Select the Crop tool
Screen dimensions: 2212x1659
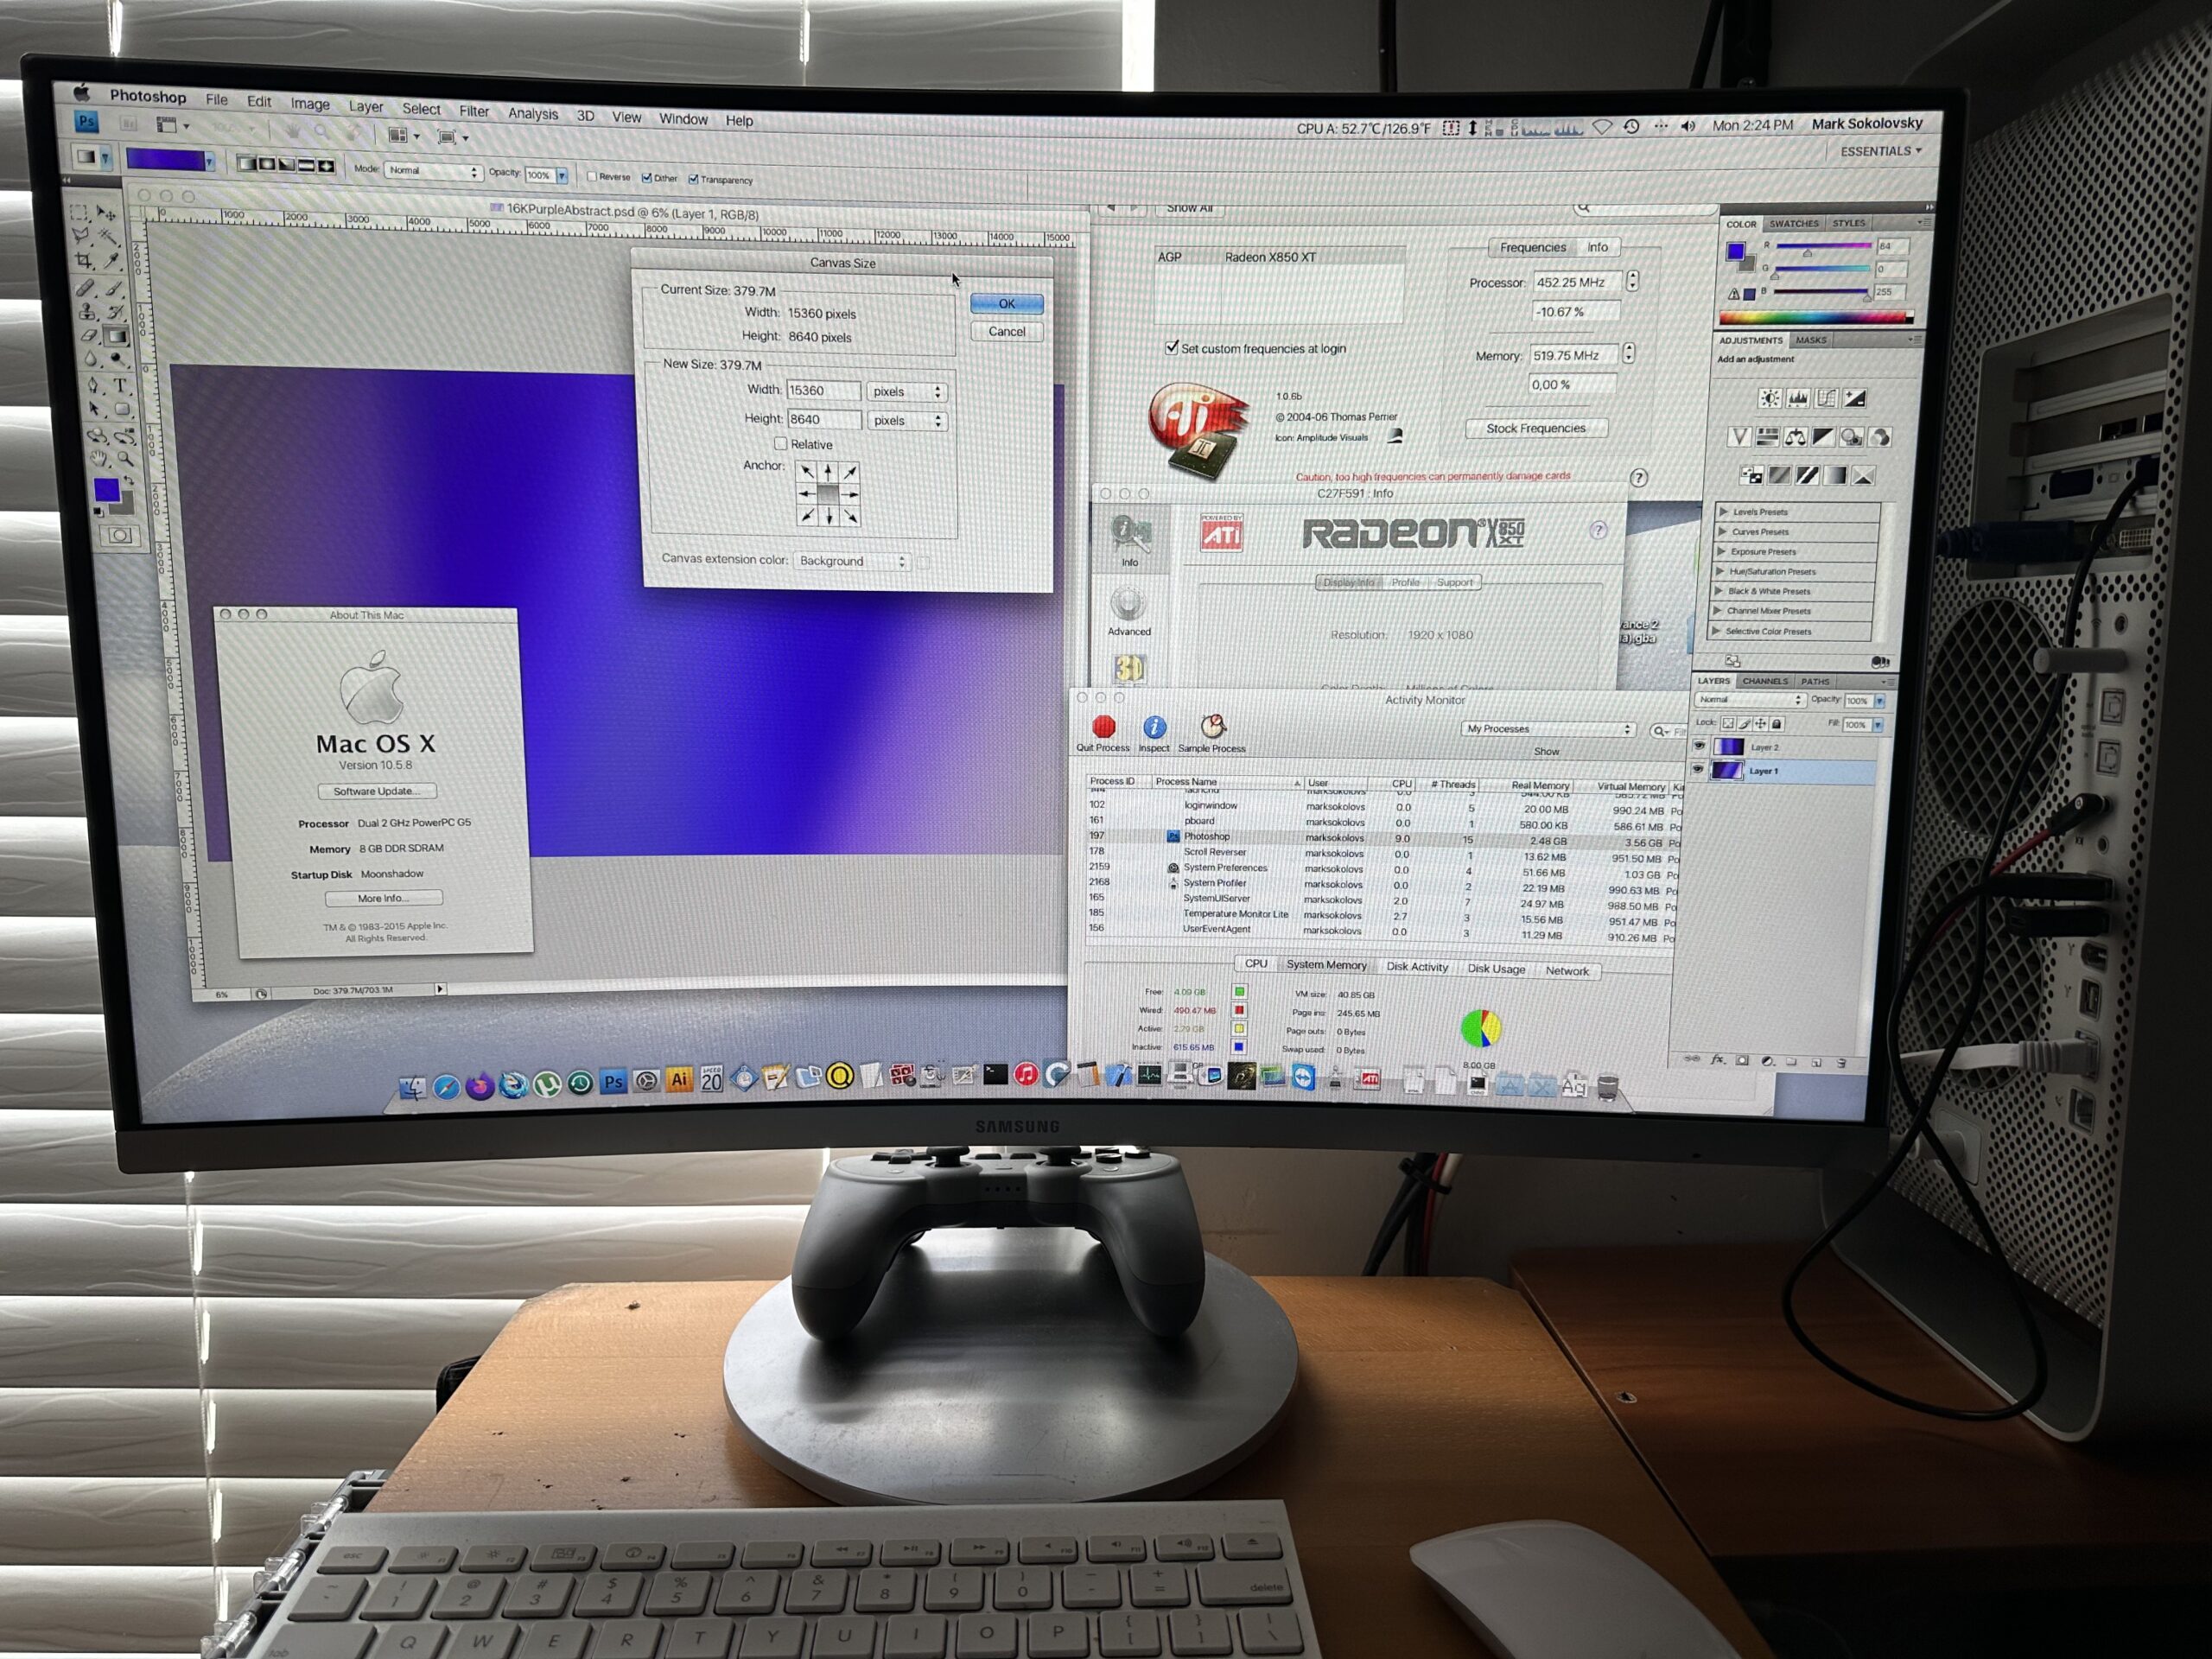[x=83, y=261]
